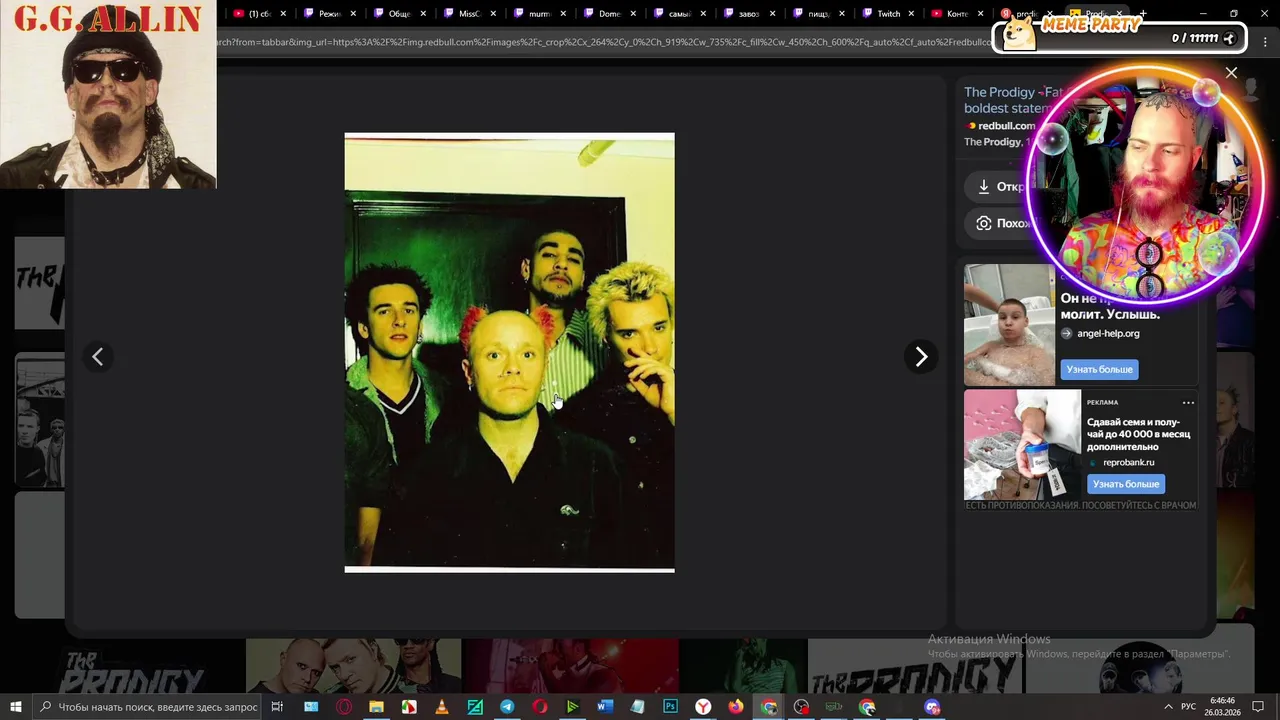Click the 'Похож' similar images button
Screen dimensions: 1280x720
pyautogui.click(x=1002, y=223)
